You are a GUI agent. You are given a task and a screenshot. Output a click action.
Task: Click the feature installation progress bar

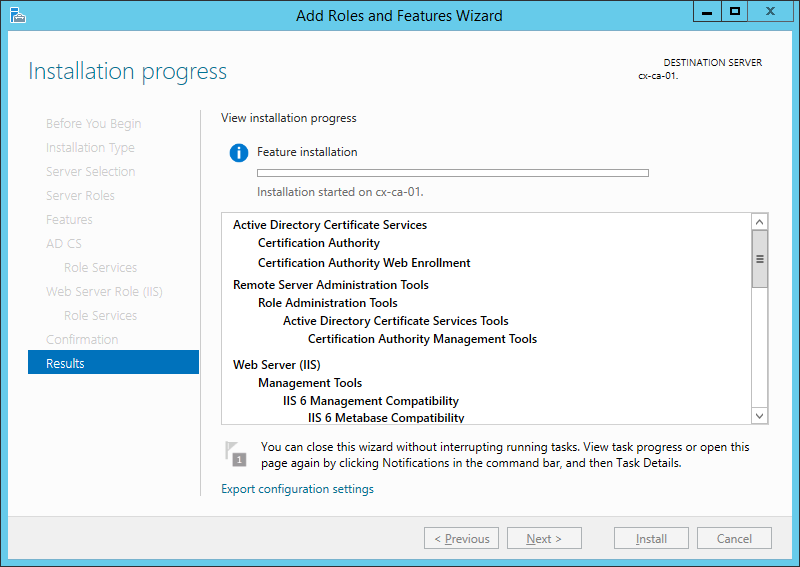tap(452, 173)
